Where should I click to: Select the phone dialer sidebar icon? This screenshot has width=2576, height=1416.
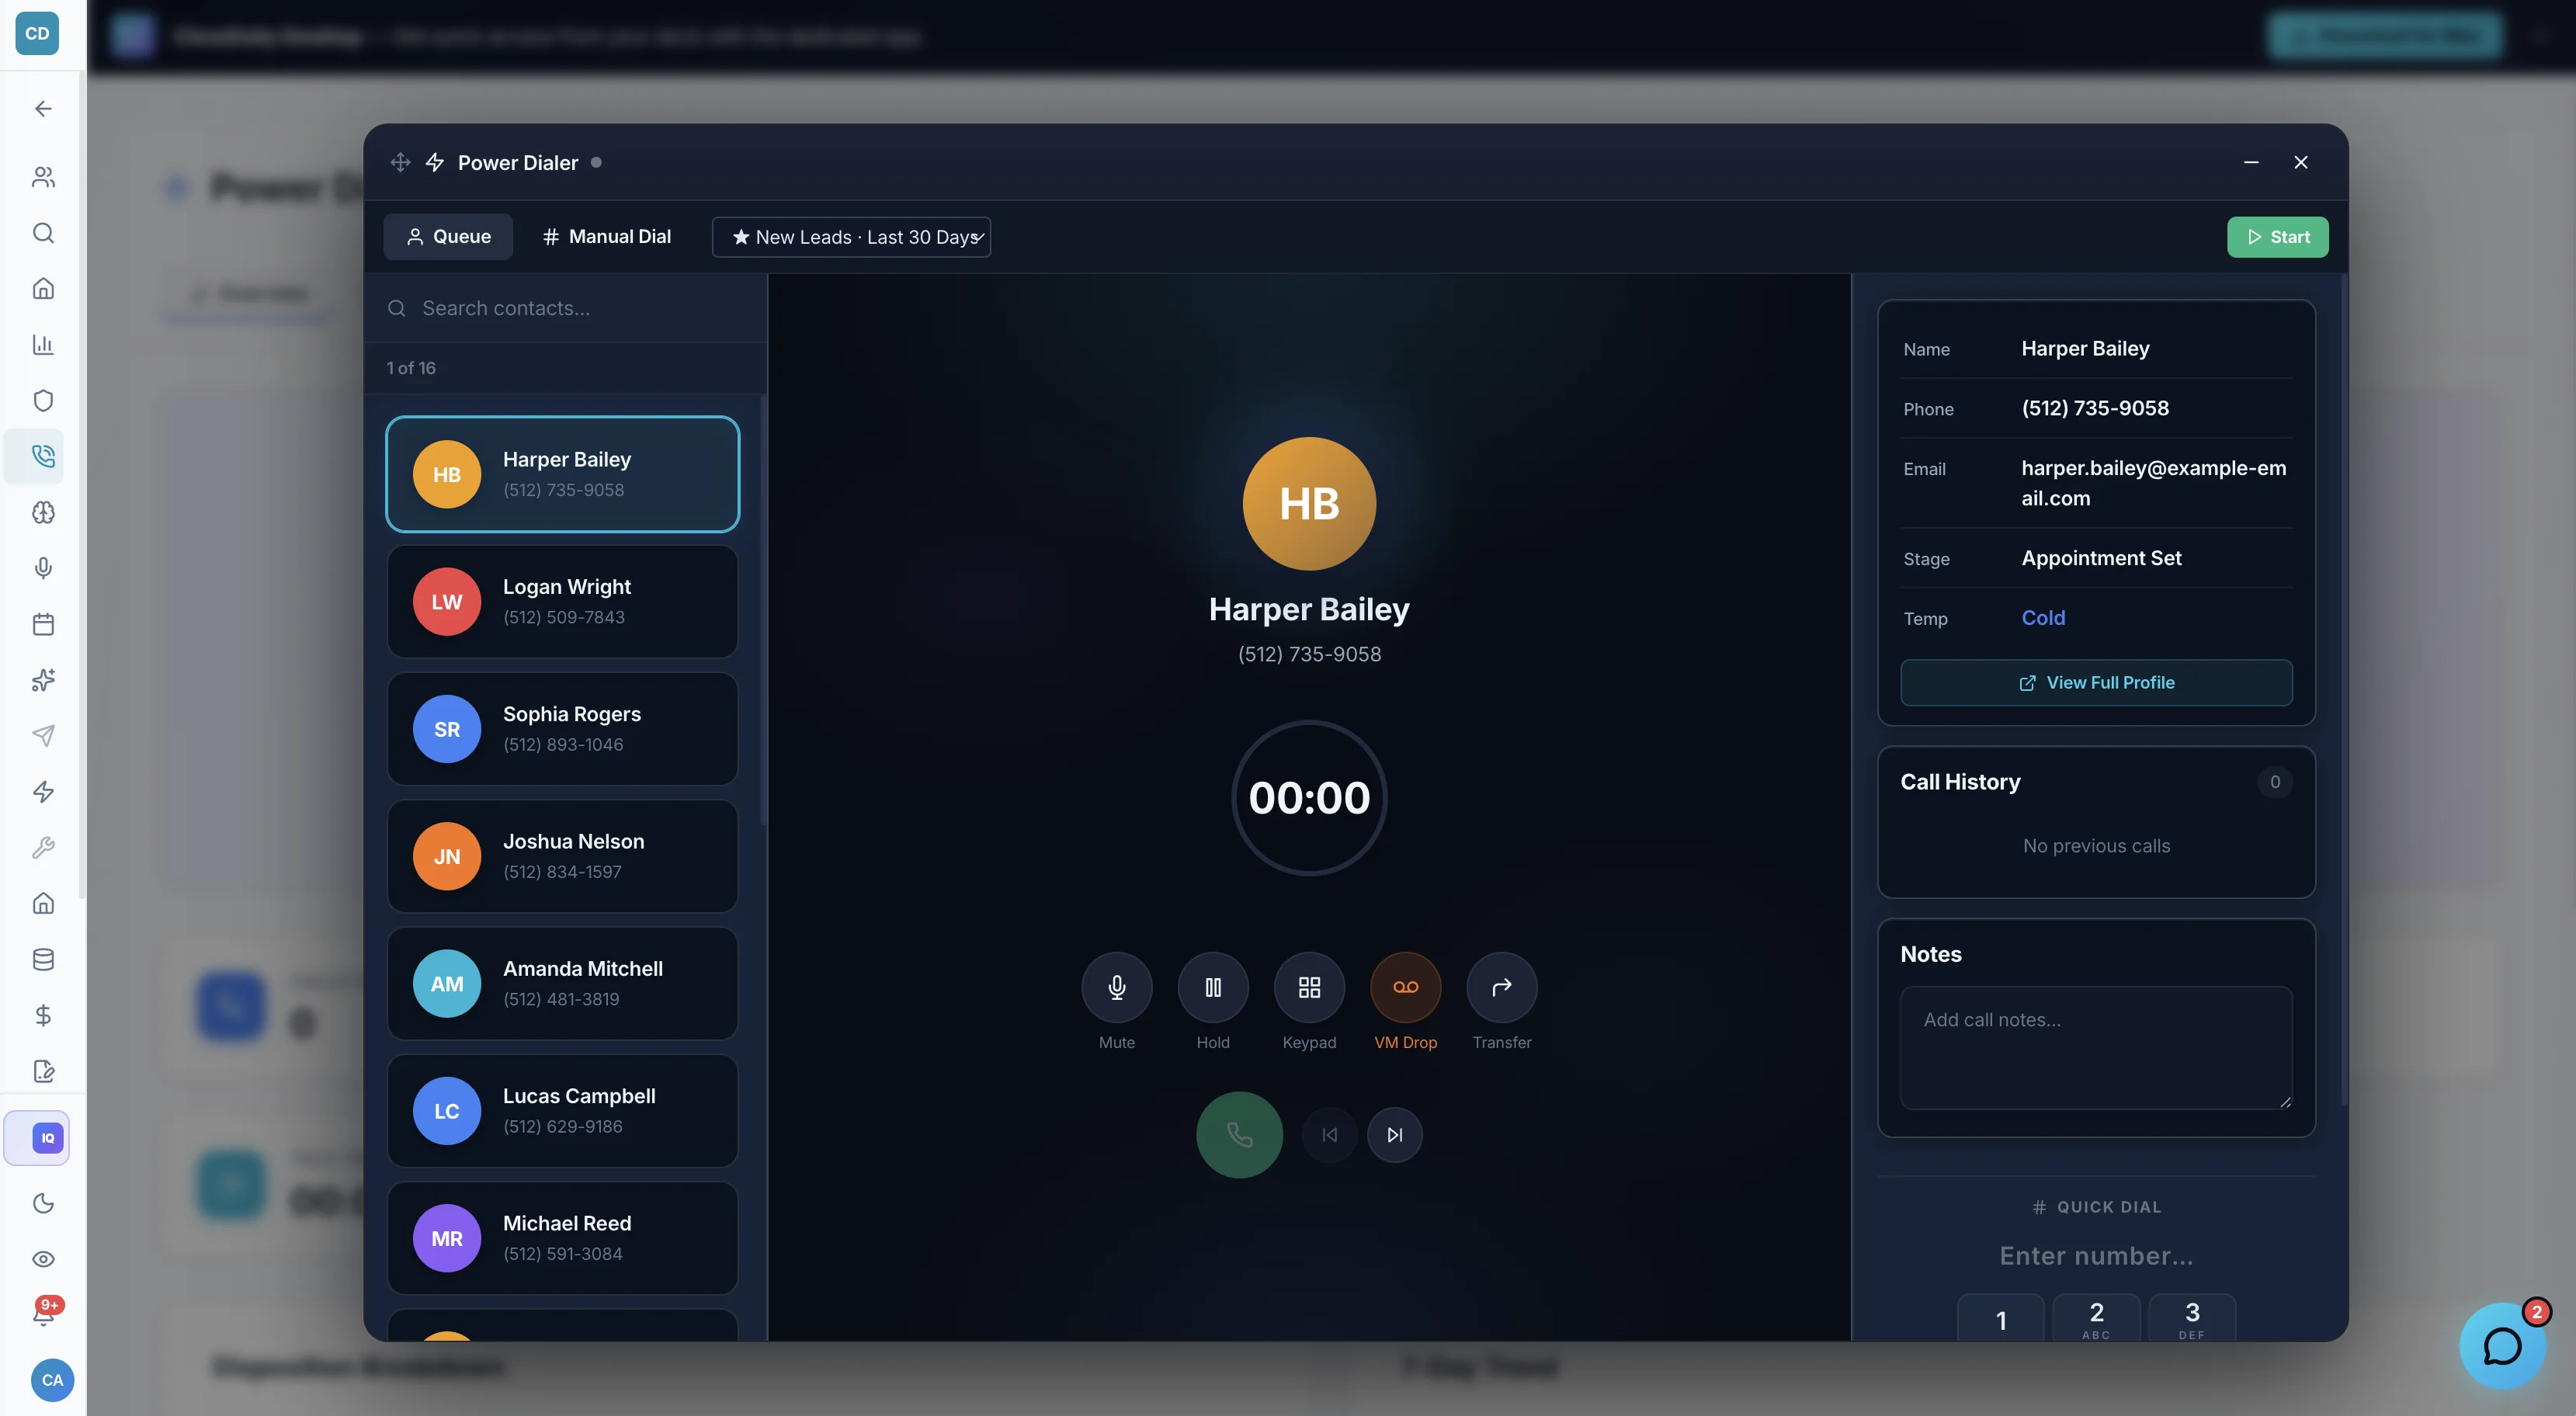coord(43,456)
